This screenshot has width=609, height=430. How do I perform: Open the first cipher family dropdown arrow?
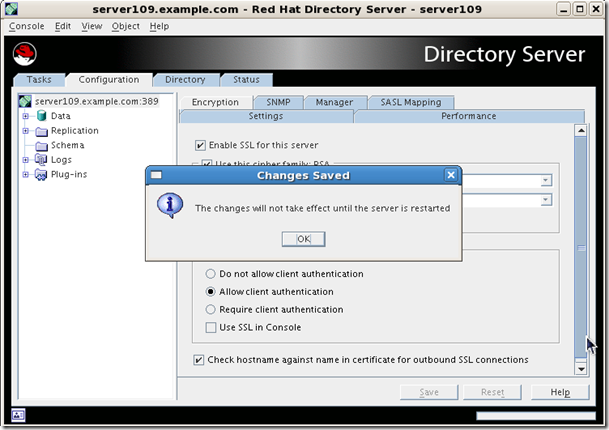[546, 180]
